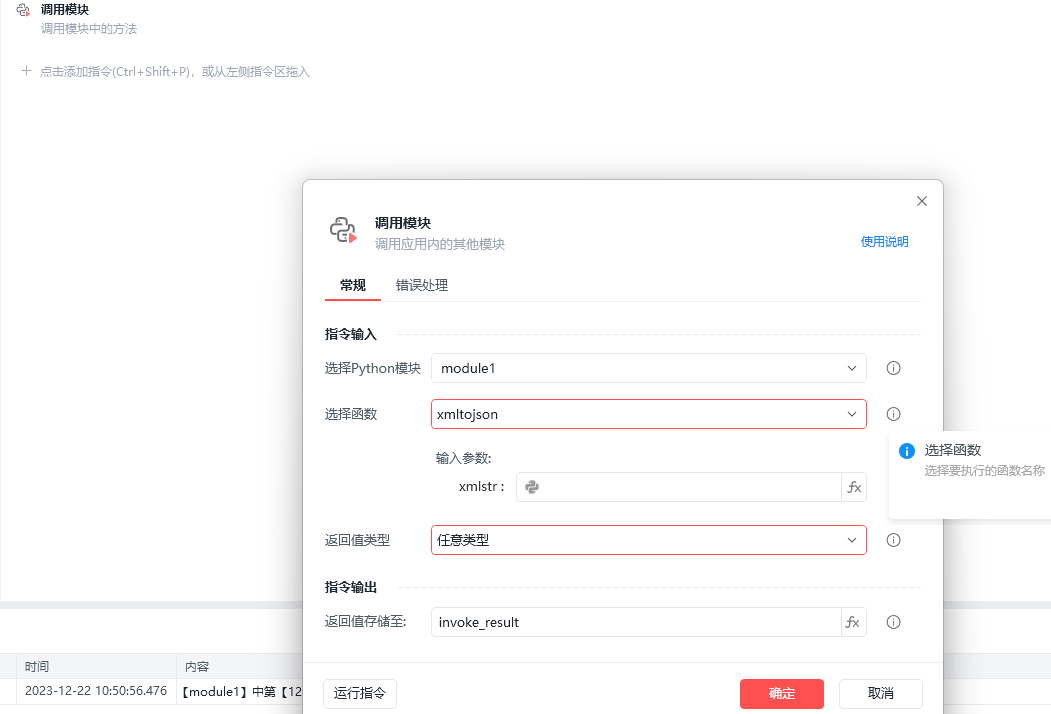The width and height of the screenshot is (1051, 714).
Task: Switch to the 错误处理 tab
Action: click(x=422, y=286)
